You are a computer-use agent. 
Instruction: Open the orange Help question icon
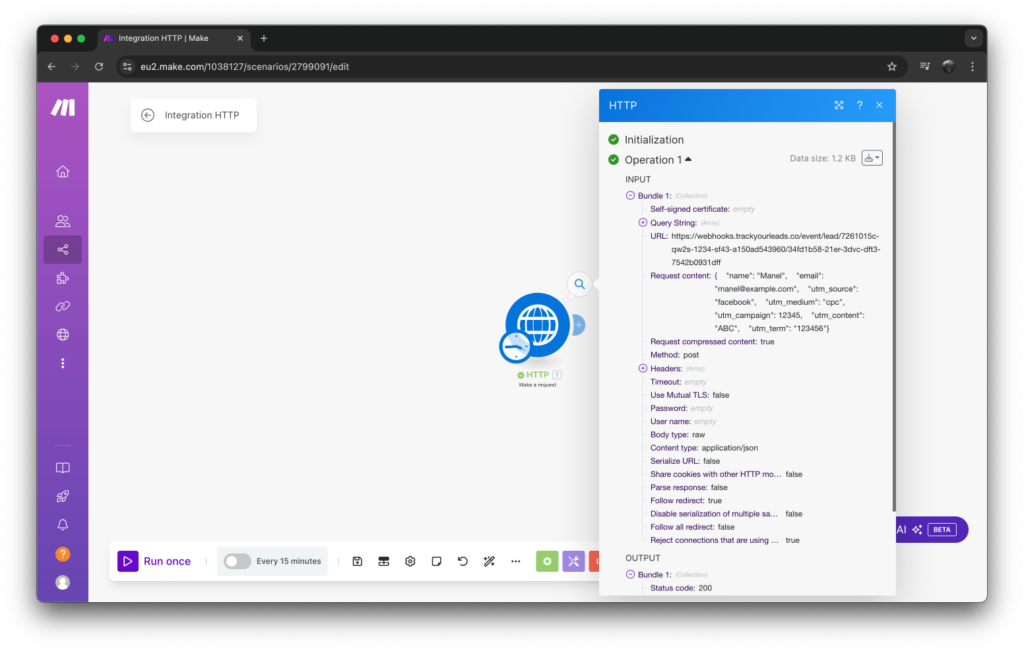(63, 554)
